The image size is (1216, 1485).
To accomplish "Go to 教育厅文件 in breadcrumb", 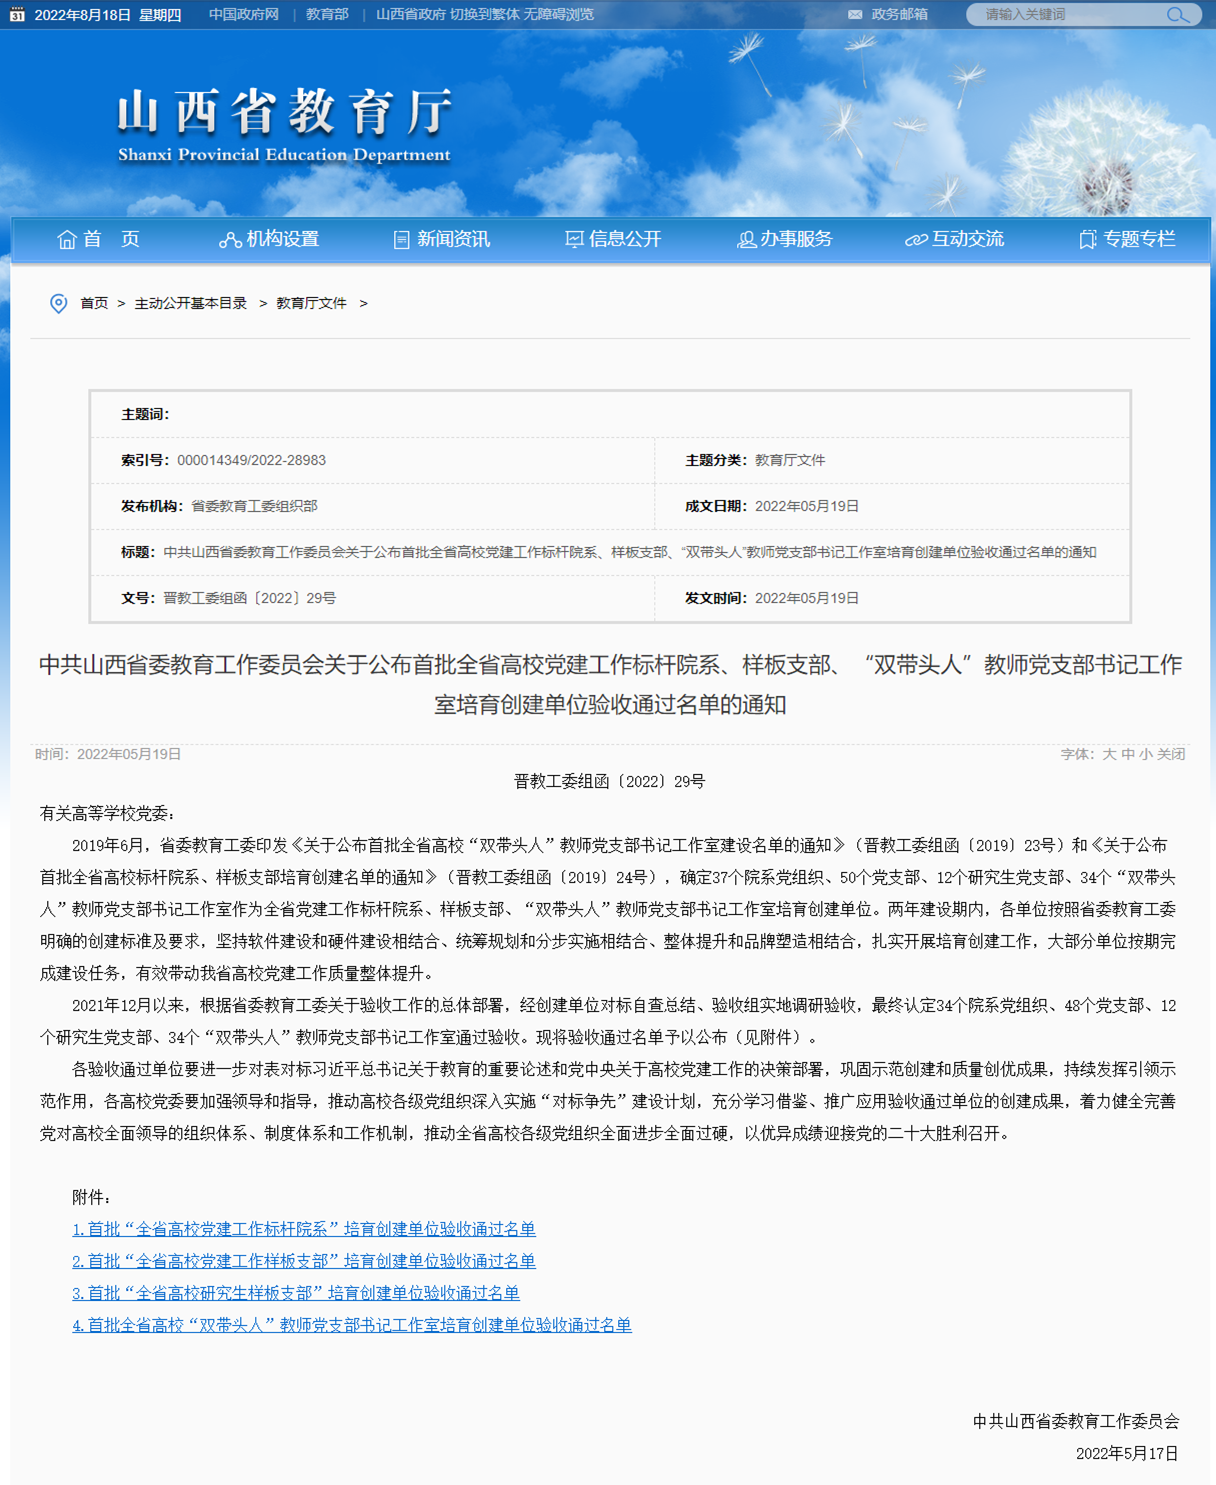I will point(311,304).
